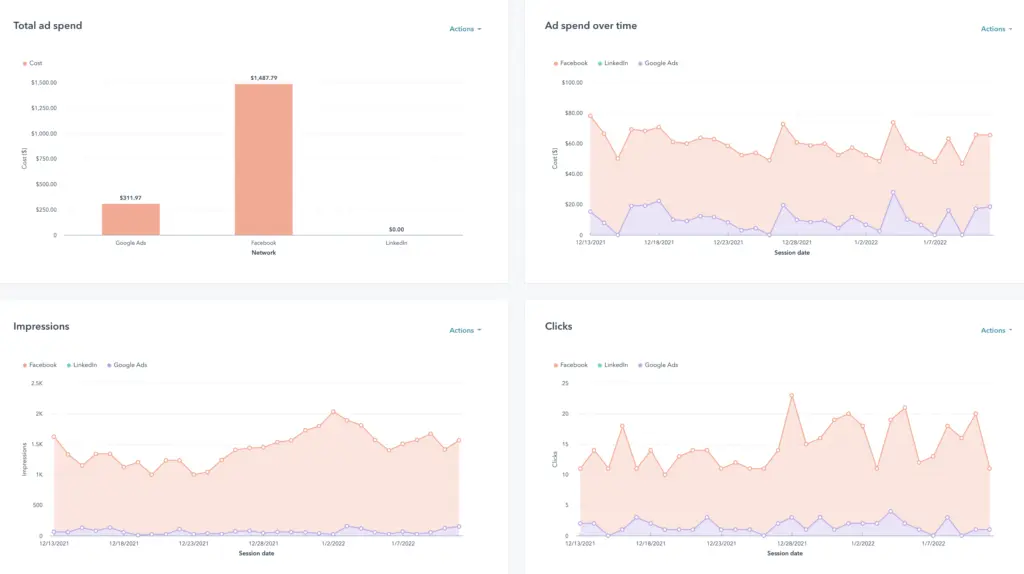
Task: Open Actions dropdown in Clicks panel
Action: (997, 330)
